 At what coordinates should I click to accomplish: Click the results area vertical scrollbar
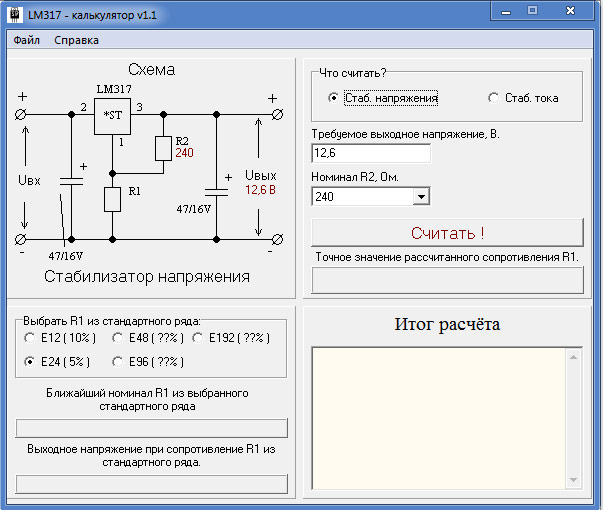pyautogui.click(x=574, y=418)
